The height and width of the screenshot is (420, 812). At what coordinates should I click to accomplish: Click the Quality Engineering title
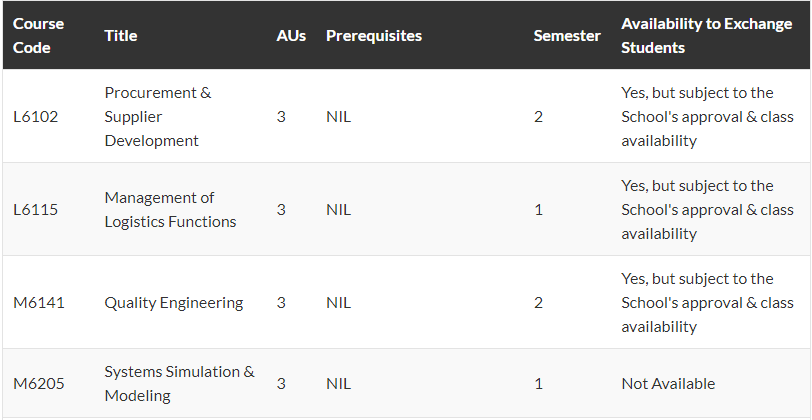coord(174,302)
